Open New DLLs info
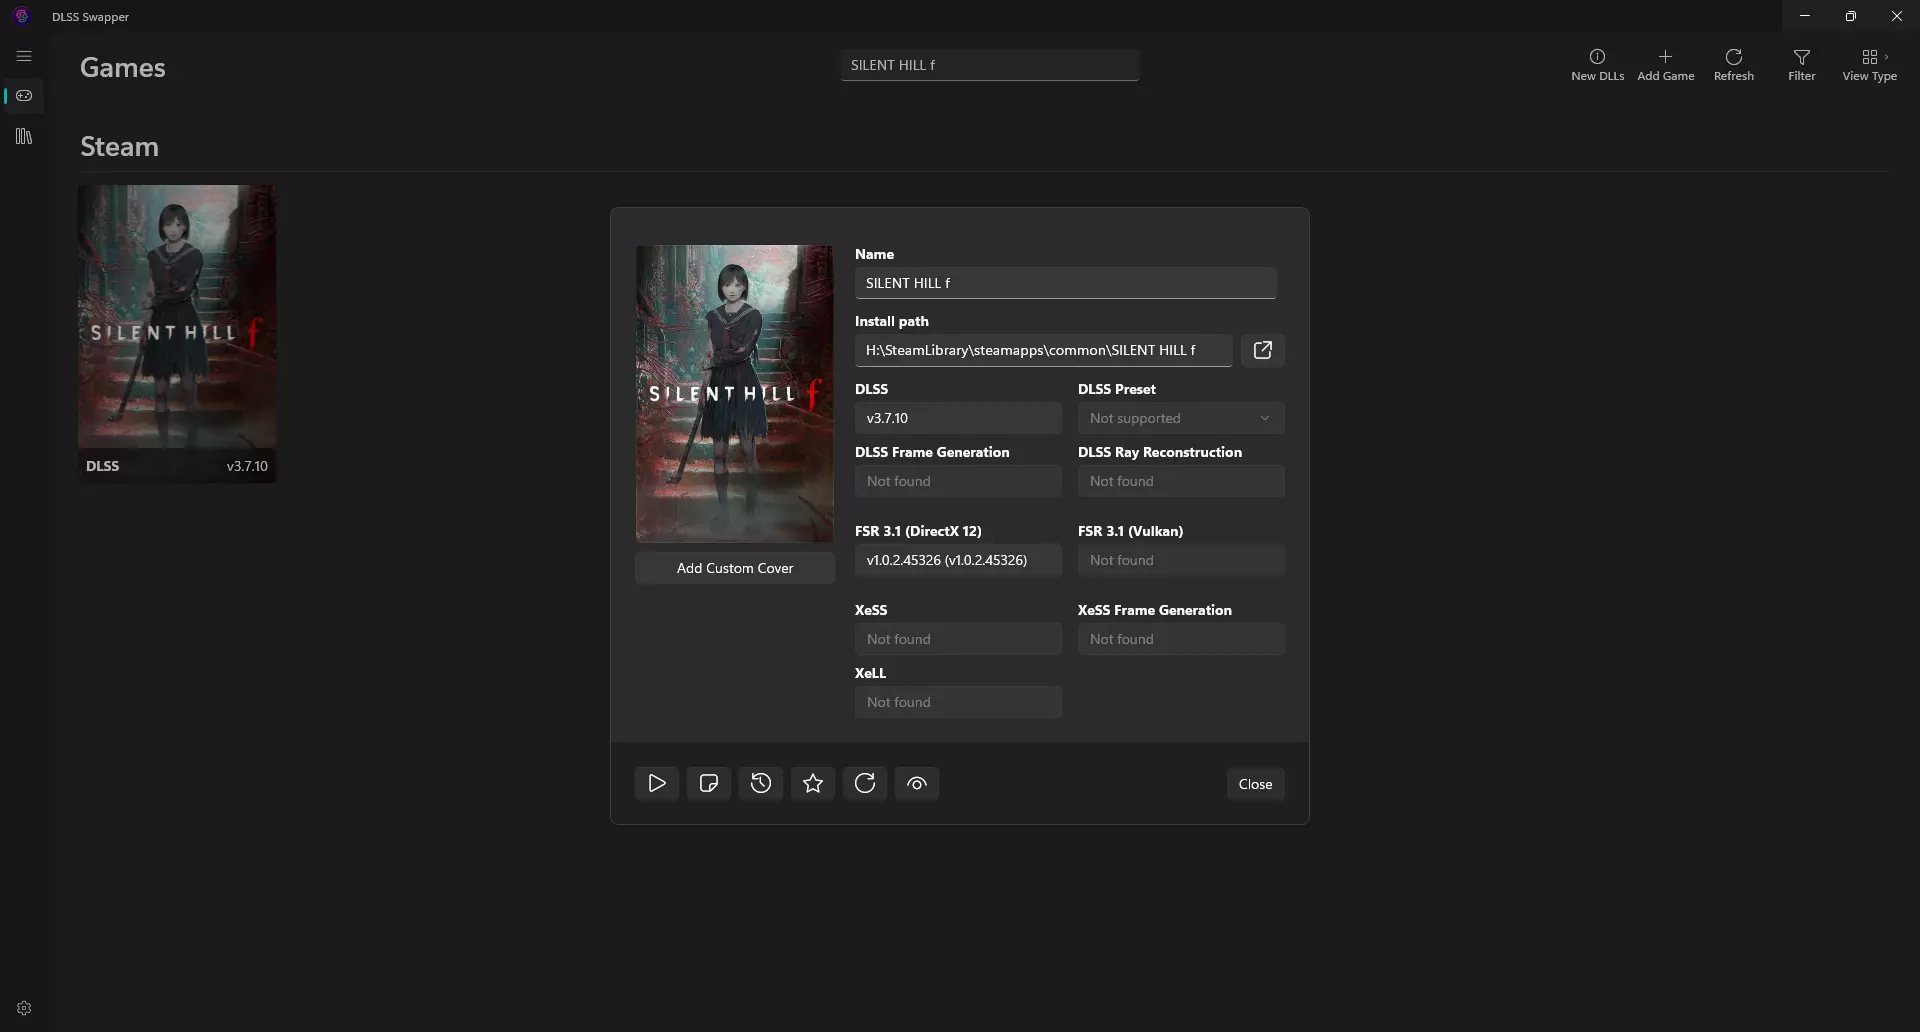Viewport: 1920px width, 1032px height. pyautogui.click(x=1597, y=65)
